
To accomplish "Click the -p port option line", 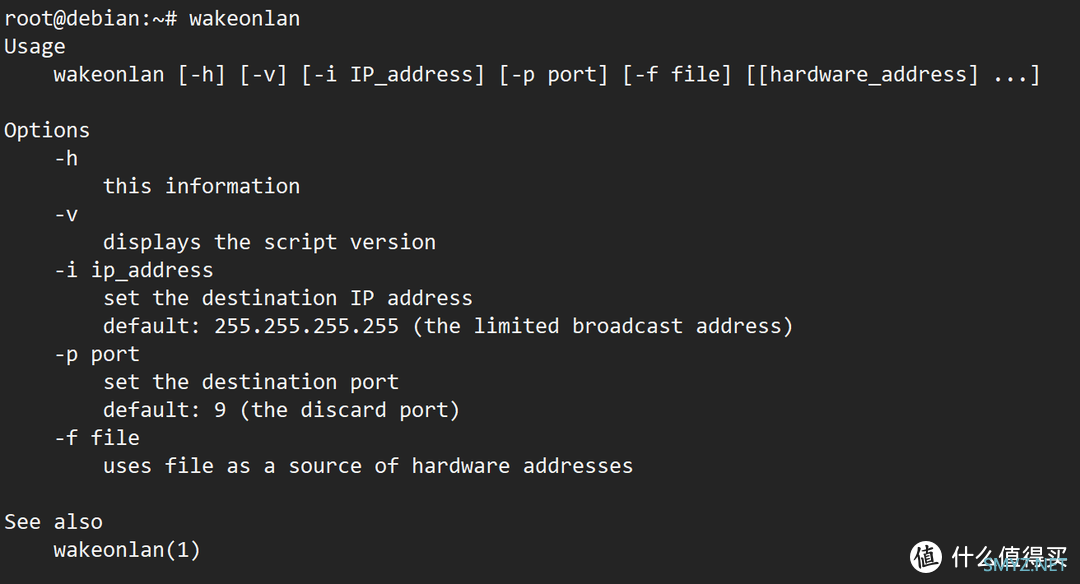I will point(97,354).
